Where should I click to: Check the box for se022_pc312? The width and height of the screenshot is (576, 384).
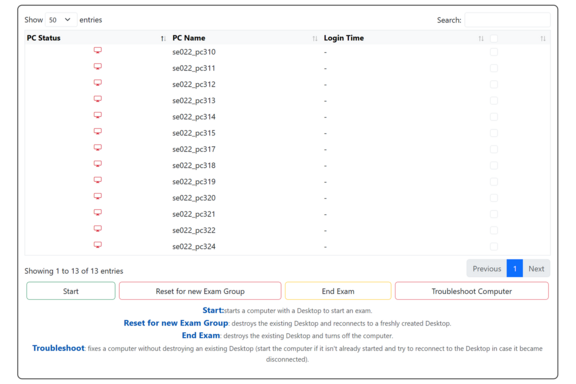[x=494, y=84]
